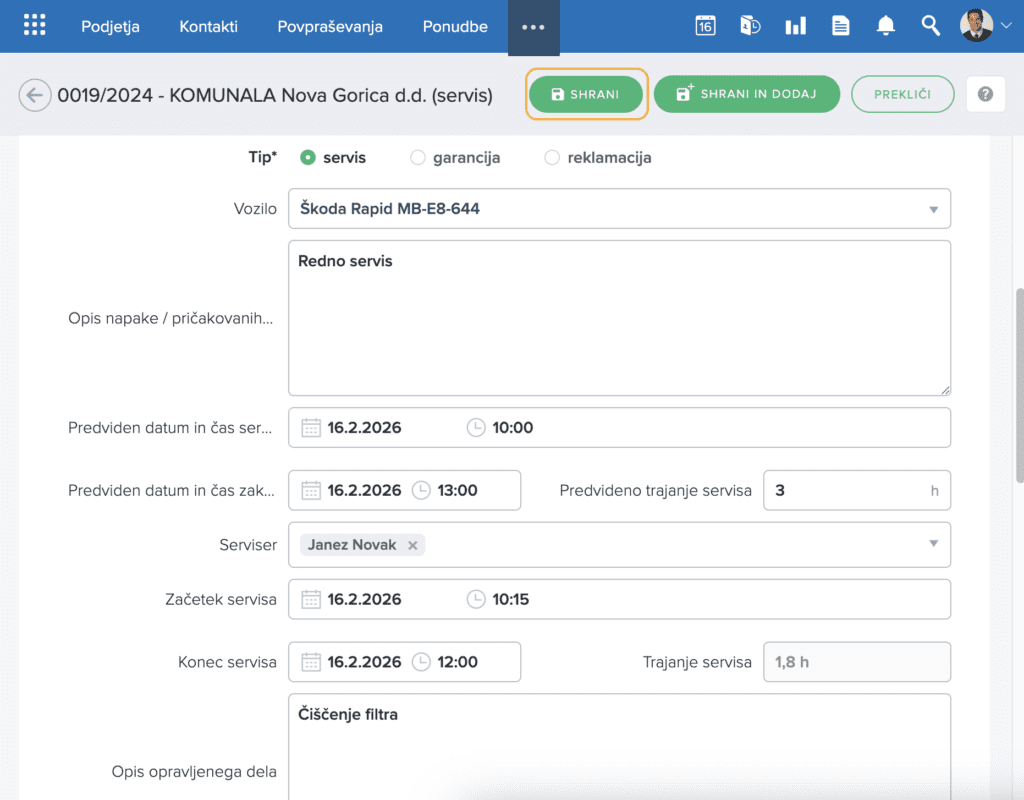Expand the Serviser dropdown arrow

click(933, 544)
